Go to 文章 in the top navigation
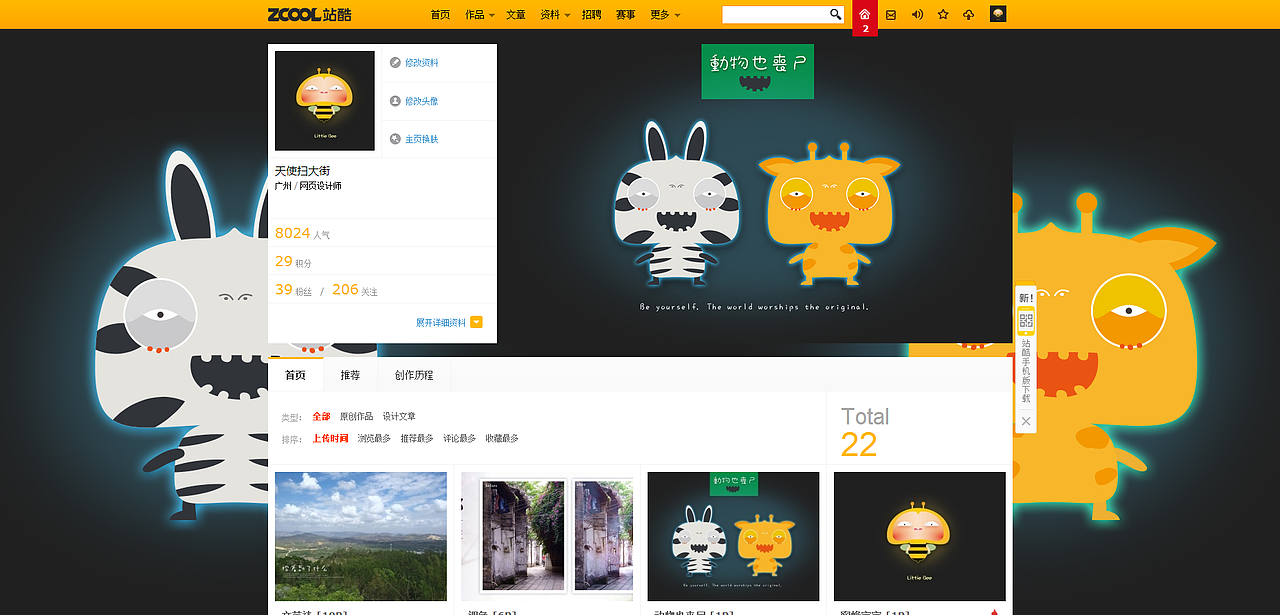This screenshot has width=1280, height=615. pos(516,14)
